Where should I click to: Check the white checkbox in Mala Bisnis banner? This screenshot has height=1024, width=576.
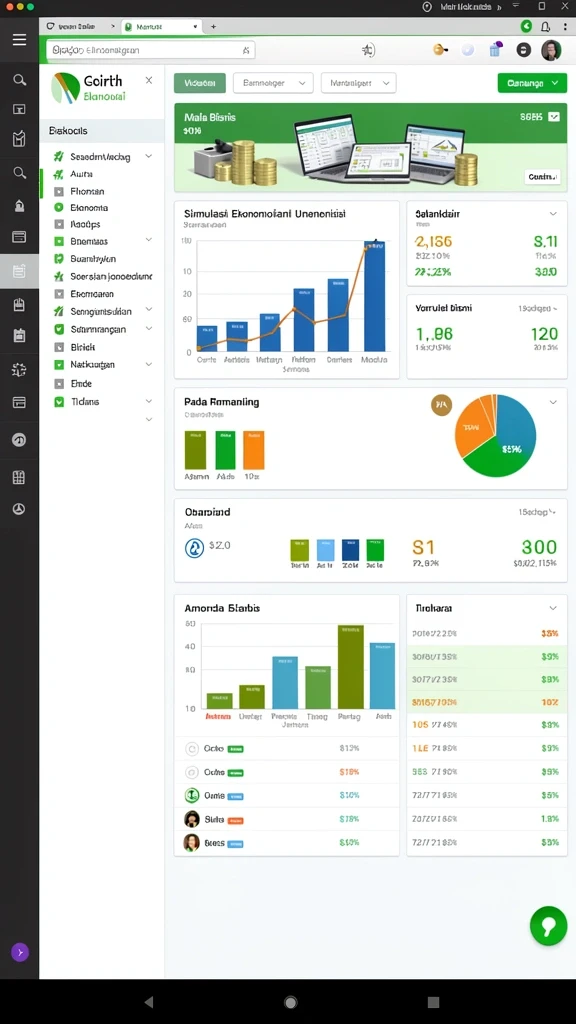click(554, 117)
